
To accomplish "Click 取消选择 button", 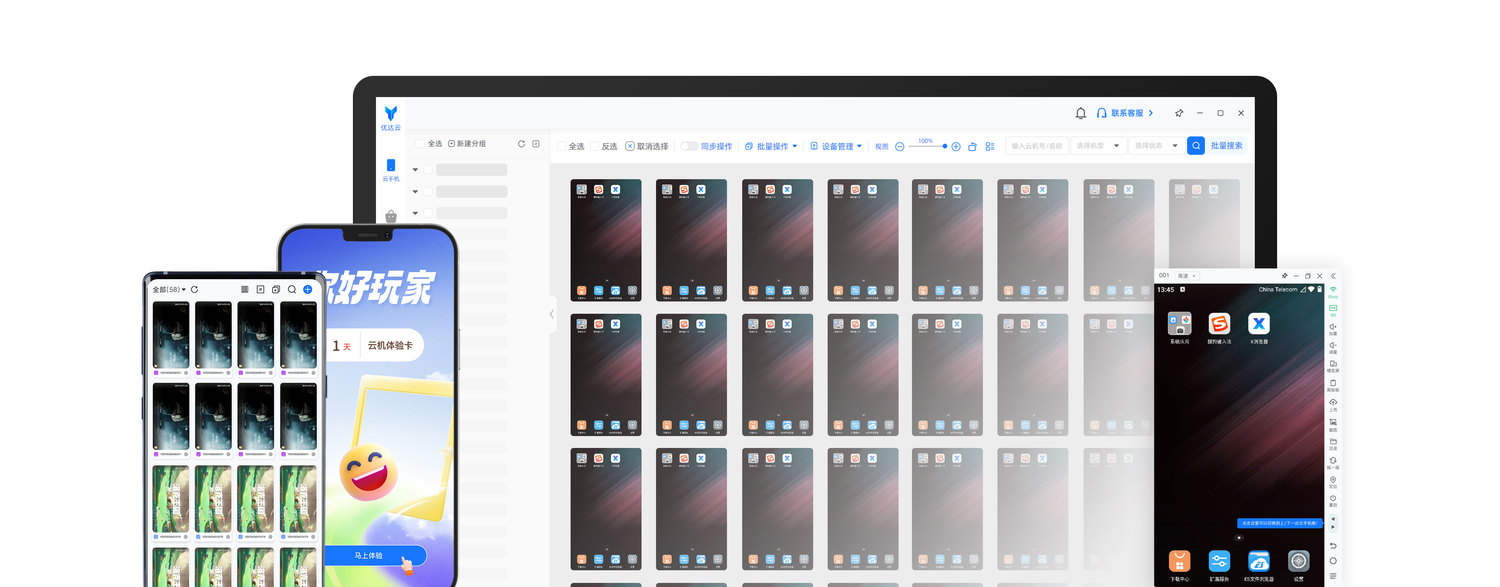I will pyautogui.click(x=647, y=146).
